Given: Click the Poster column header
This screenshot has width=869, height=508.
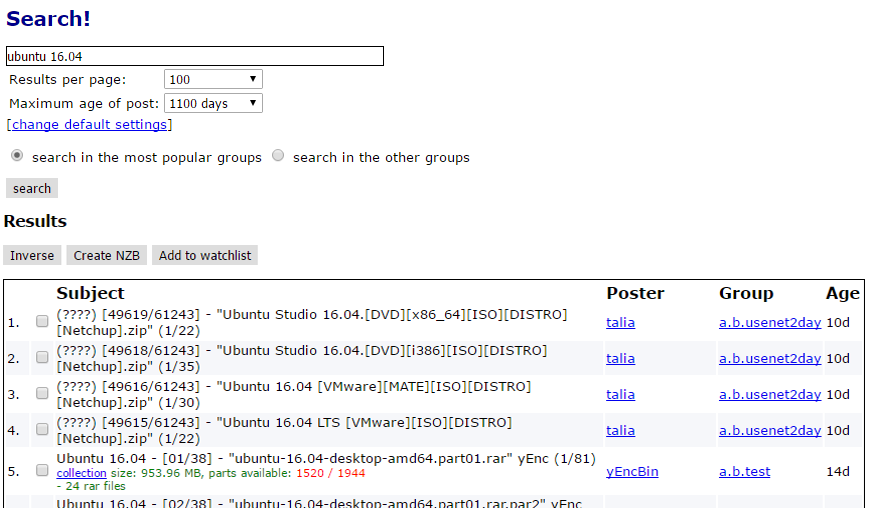Looking at the screenshot, I should coord(635,293).
